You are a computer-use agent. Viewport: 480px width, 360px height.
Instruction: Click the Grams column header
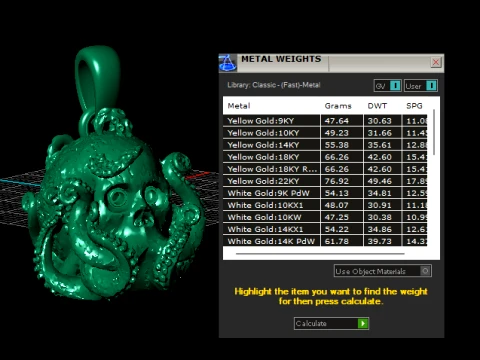338,106
